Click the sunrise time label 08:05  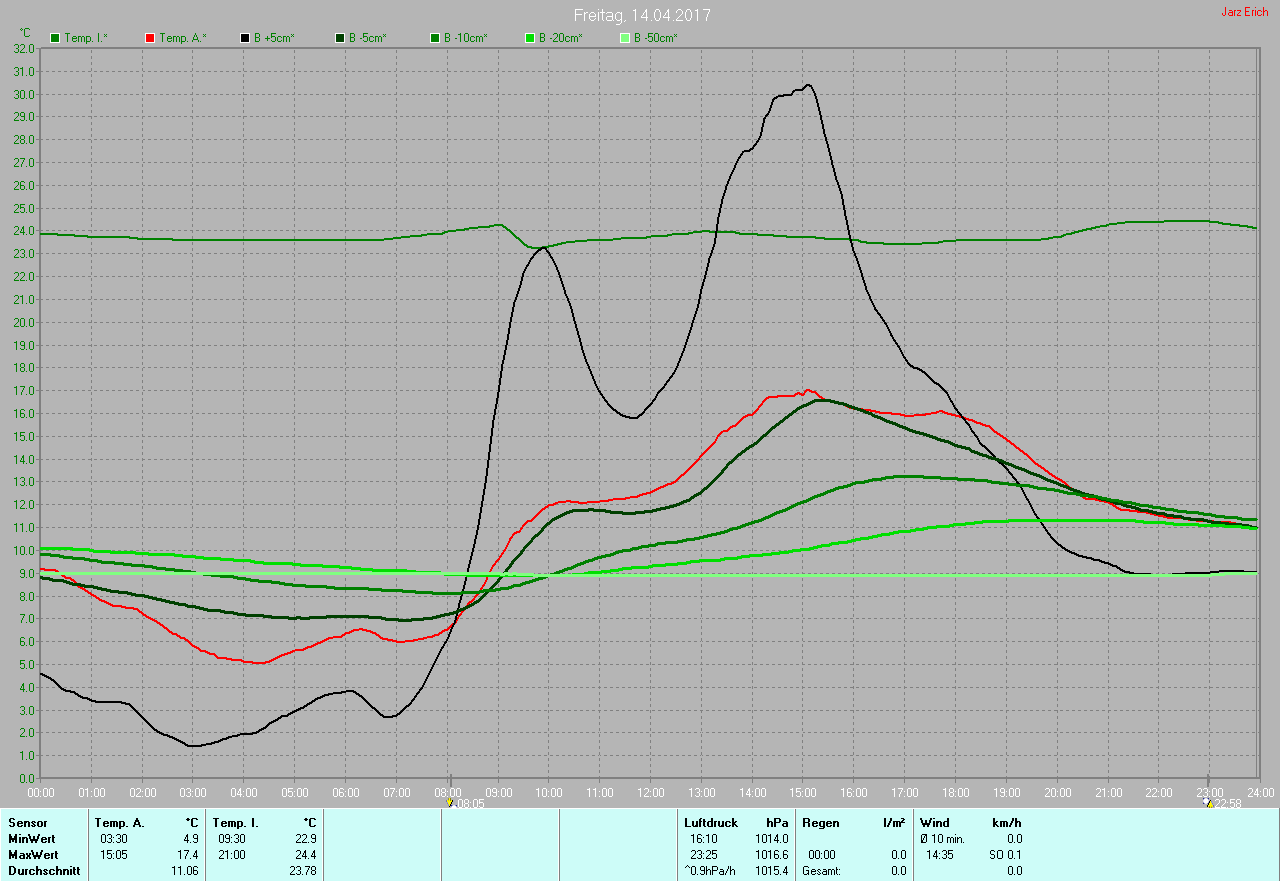[470, 803]
